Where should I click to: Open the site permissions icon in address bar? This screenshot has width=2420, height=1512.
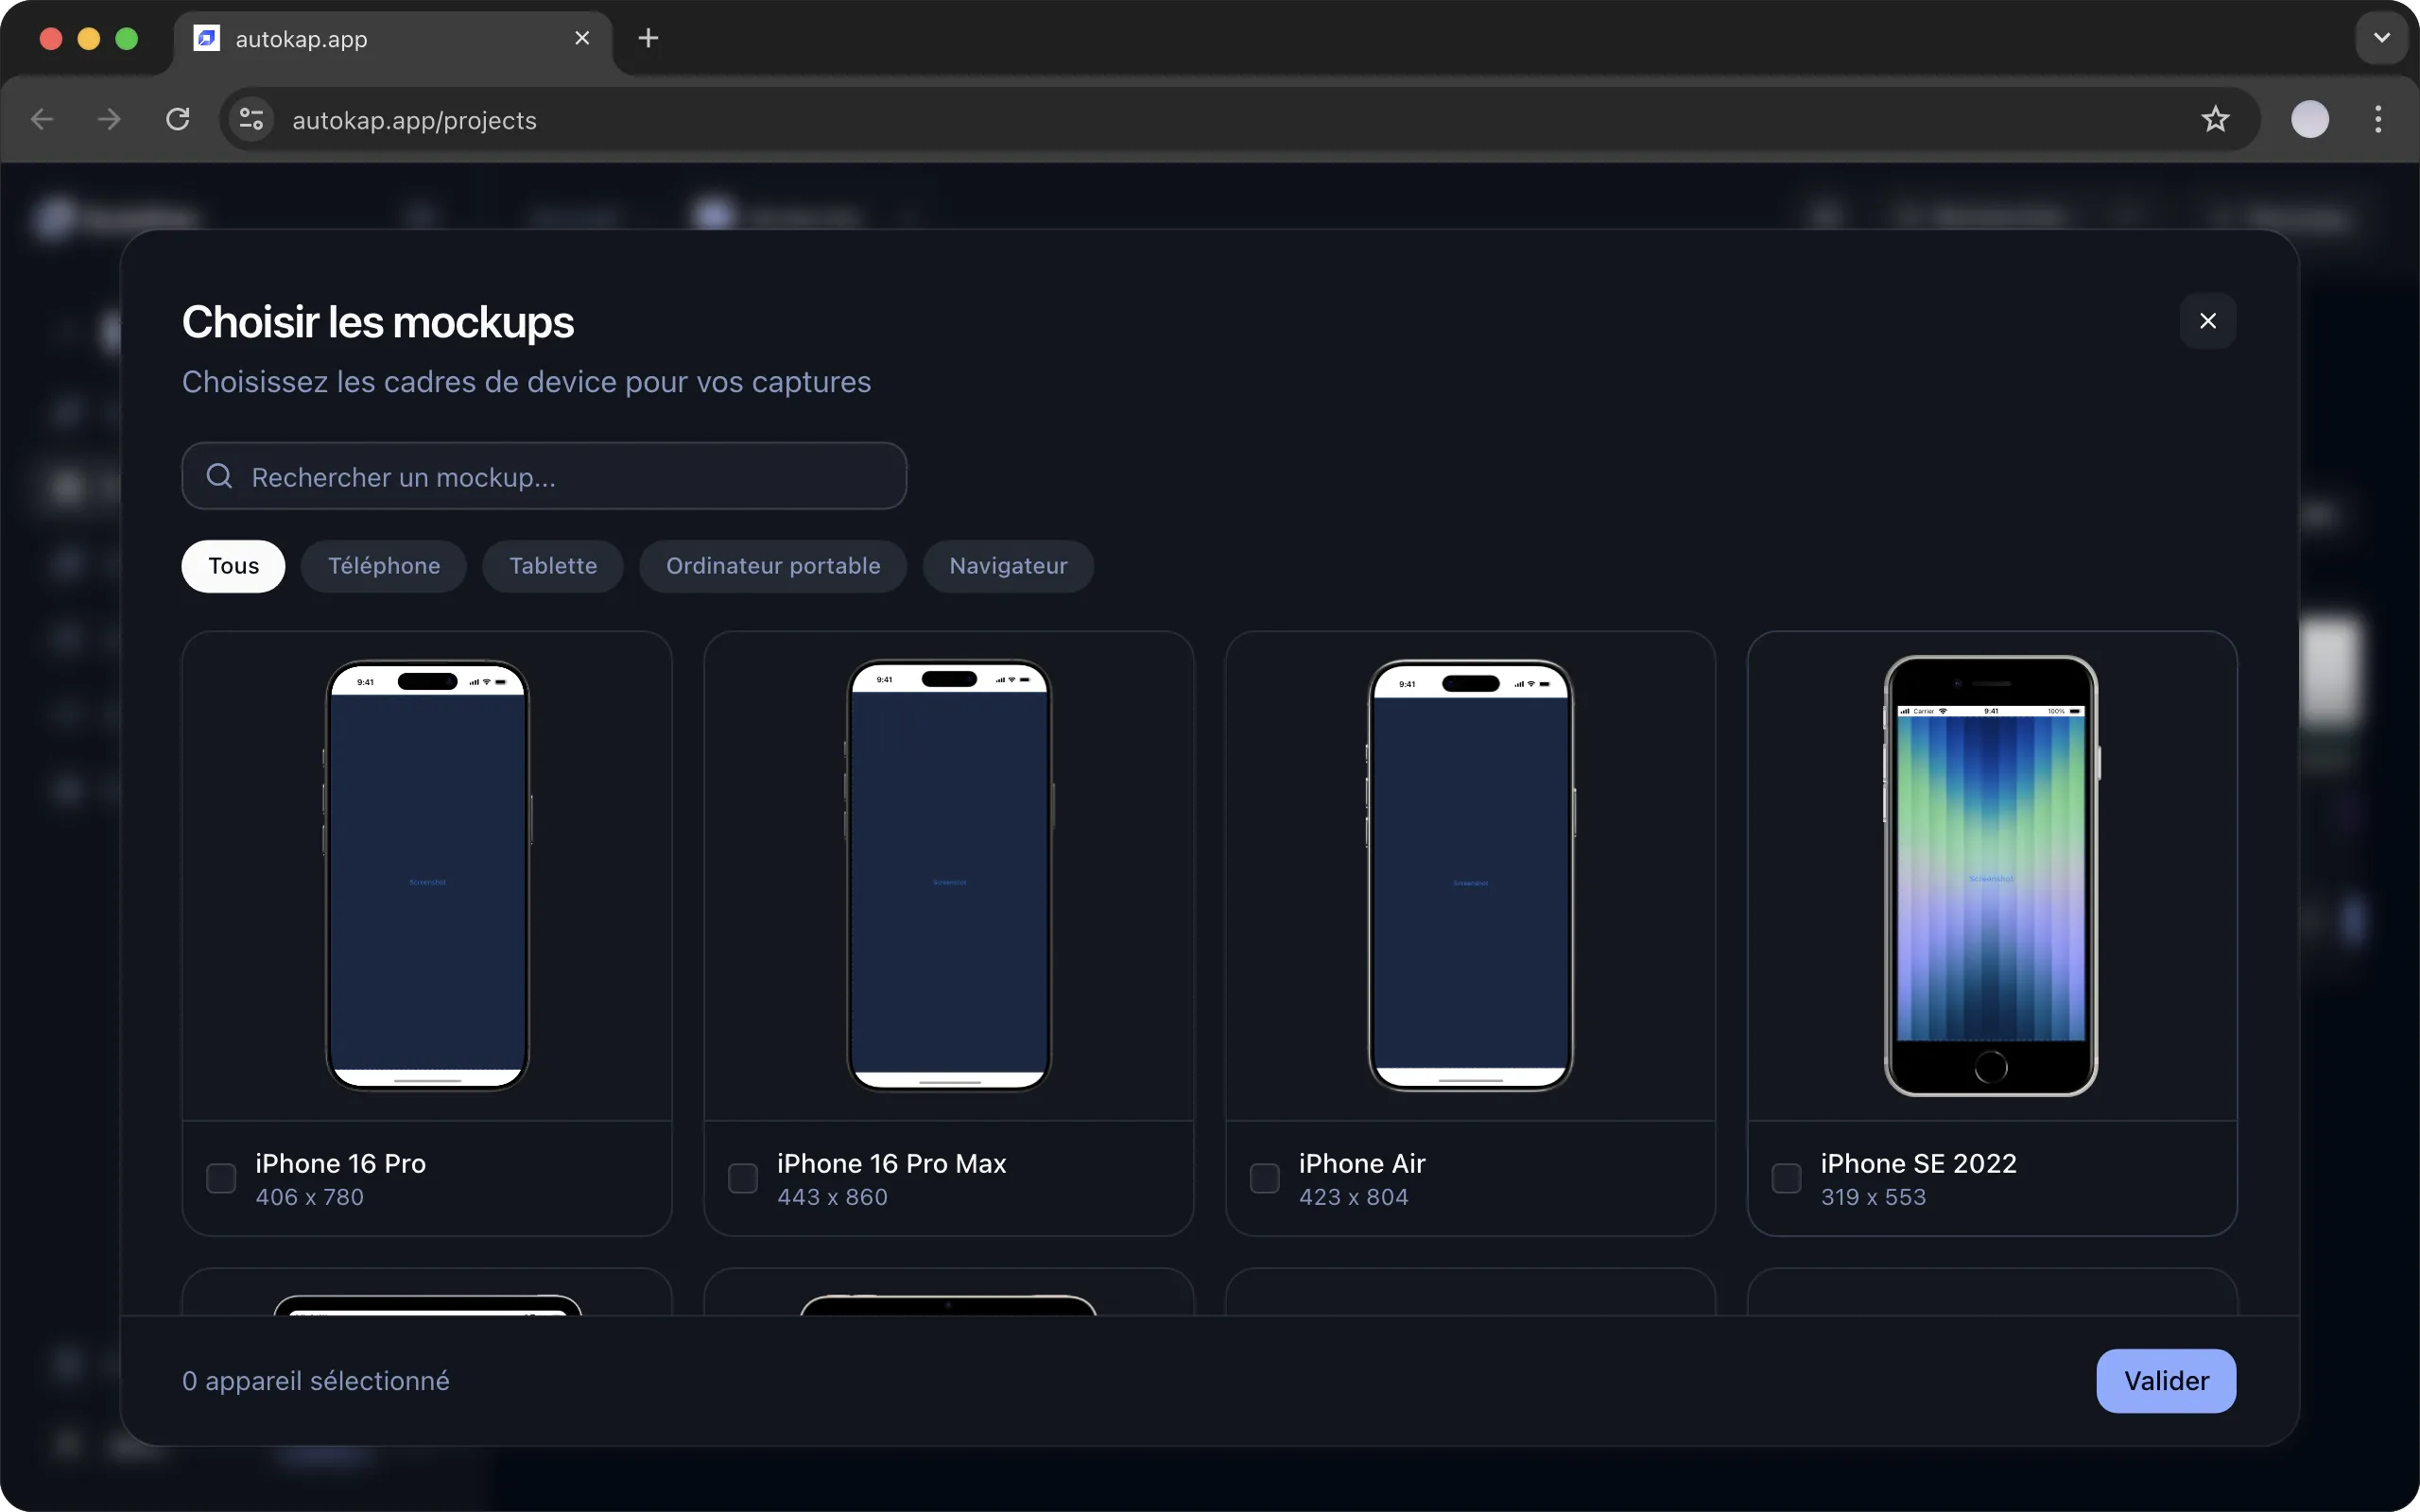tap(249, 119)
